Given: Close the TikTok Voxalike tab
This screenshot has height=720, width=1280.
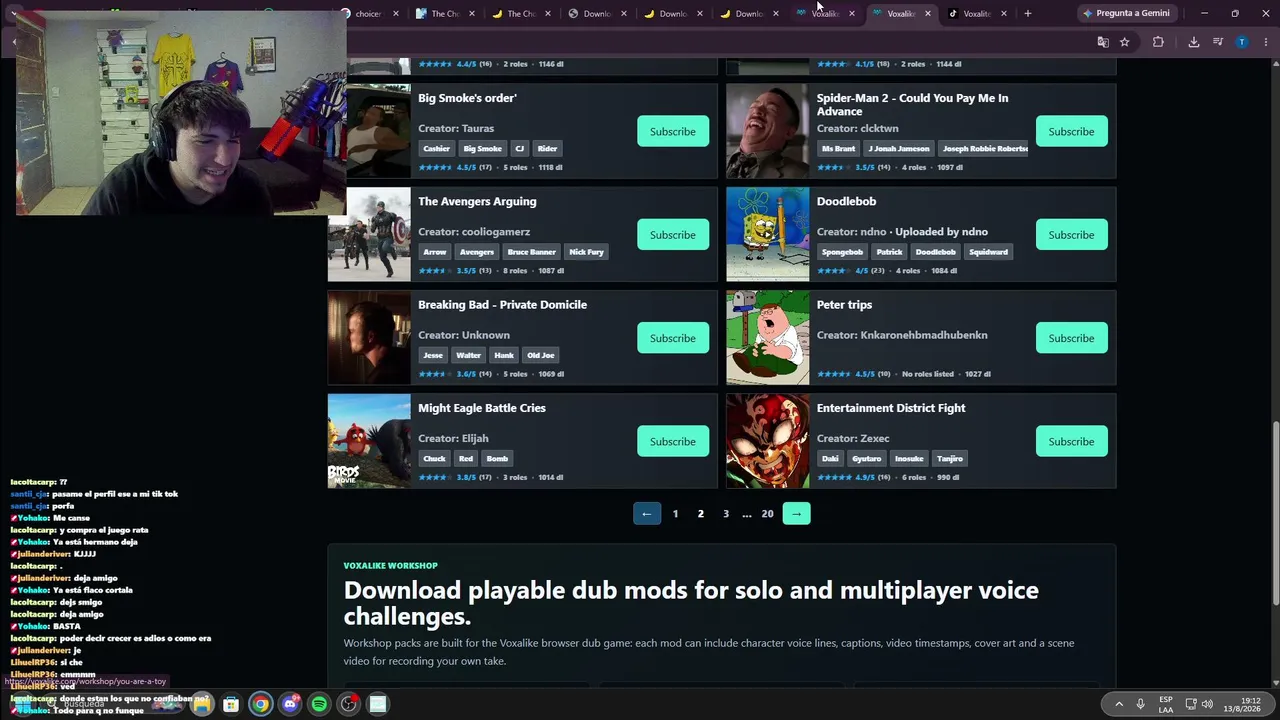Looking at the screenshot, I should (x=1003, y=14).
